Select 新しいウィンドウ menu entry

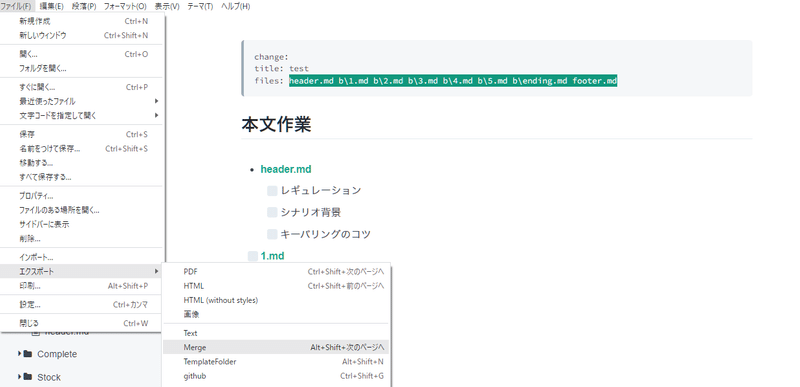coord(82,36)
